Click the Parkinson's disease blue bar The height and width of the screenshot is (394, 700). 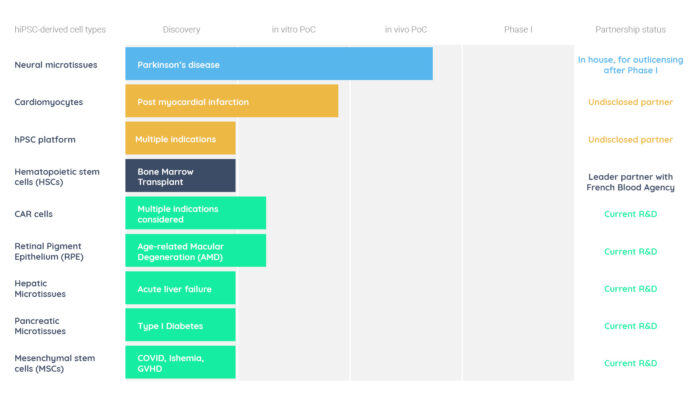tap(279, 64)
